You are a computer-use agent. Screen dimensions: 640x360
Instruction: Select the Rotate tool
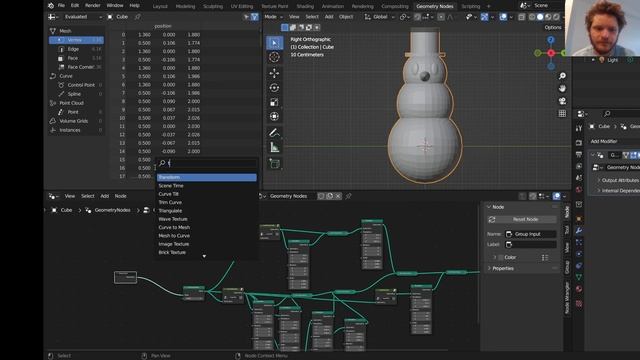pyautogui.click(x=274, y=87)
